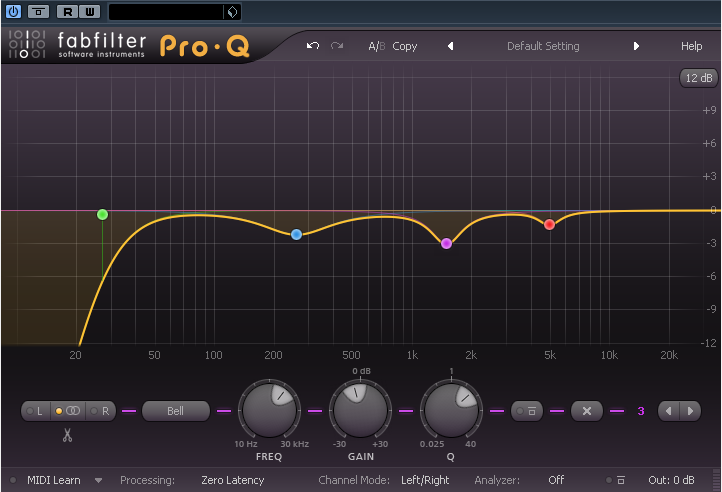Set band to Right channel only

coord(100,411)
